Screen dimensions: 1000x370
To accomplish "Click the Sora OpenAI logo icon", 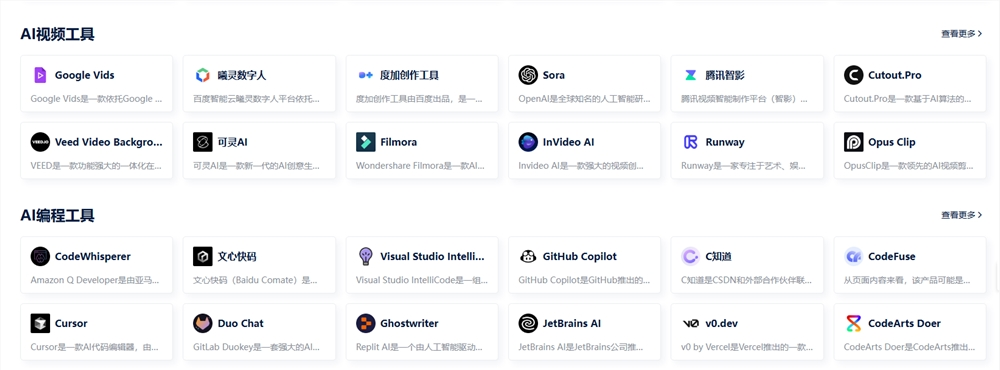I will point(528,75).
